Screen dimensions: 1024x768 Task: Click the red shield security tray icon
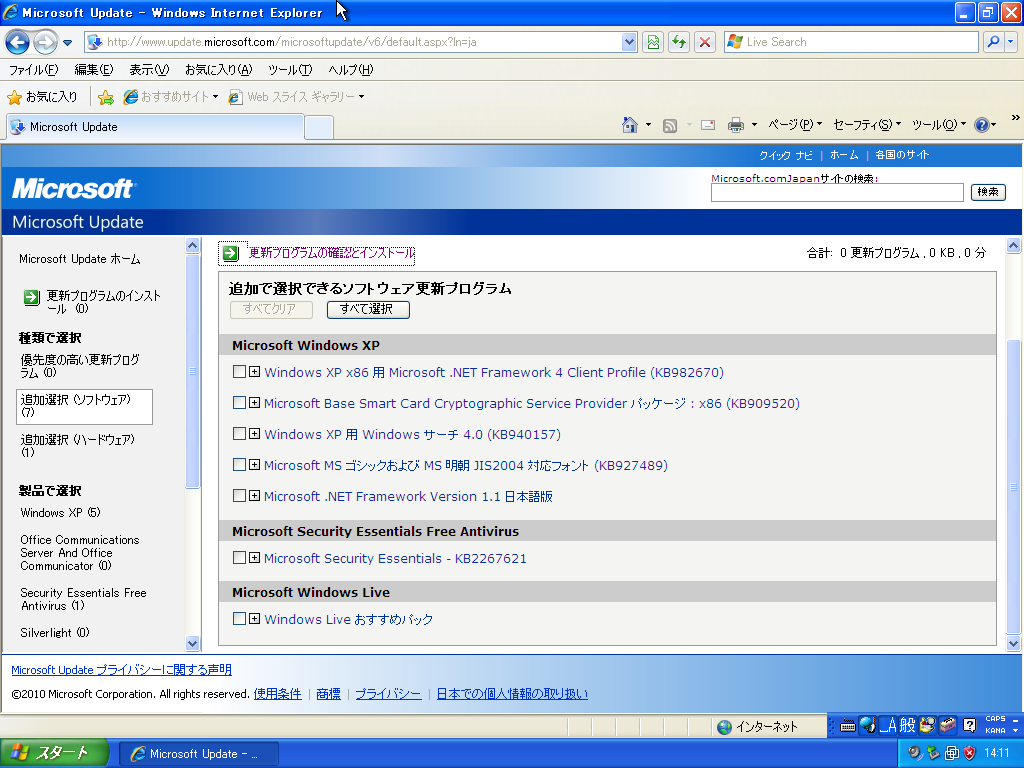click(x=970, y=753)
